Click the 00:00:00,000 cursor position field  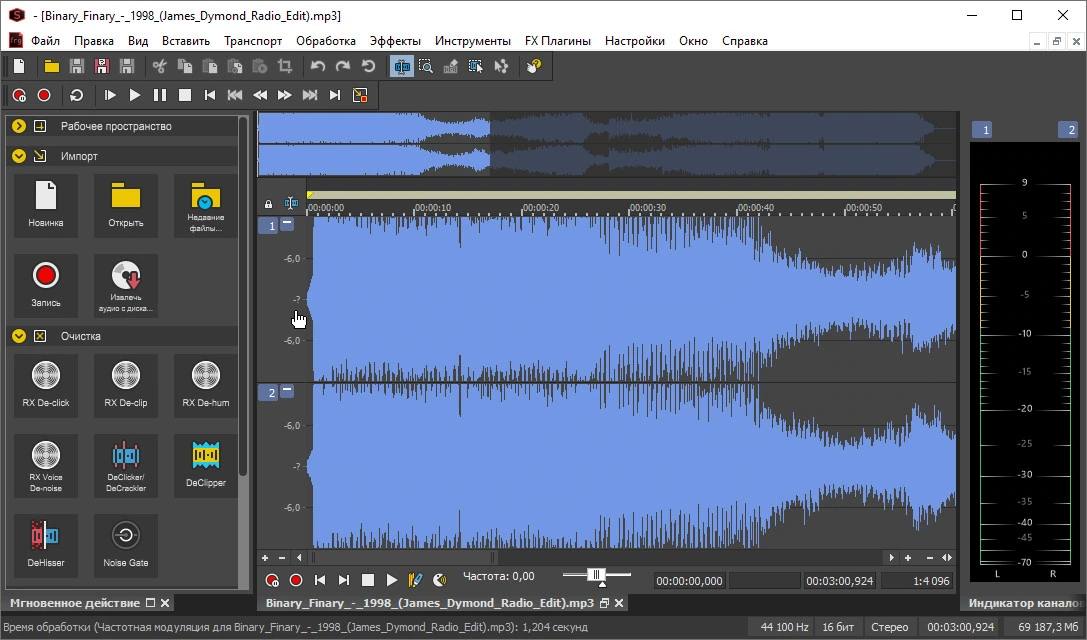pyautogui.click(x=689, y=581)
